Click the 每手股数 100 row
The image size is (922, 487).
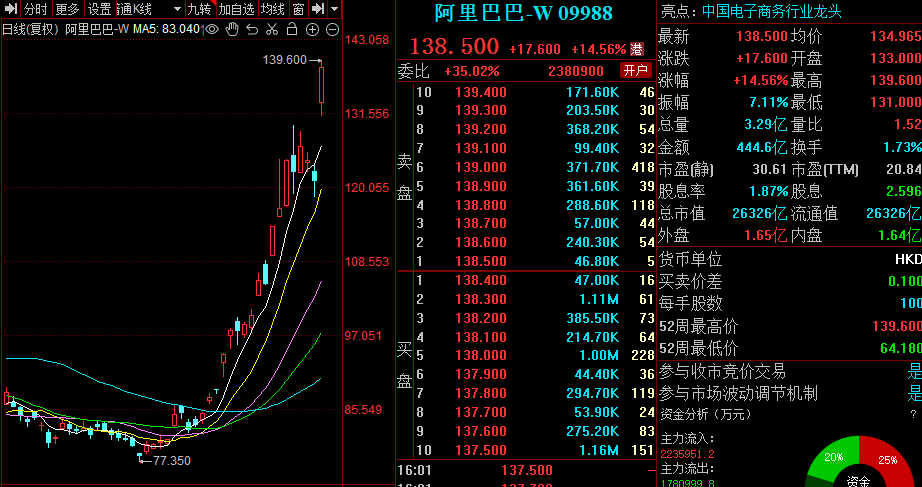789,303
